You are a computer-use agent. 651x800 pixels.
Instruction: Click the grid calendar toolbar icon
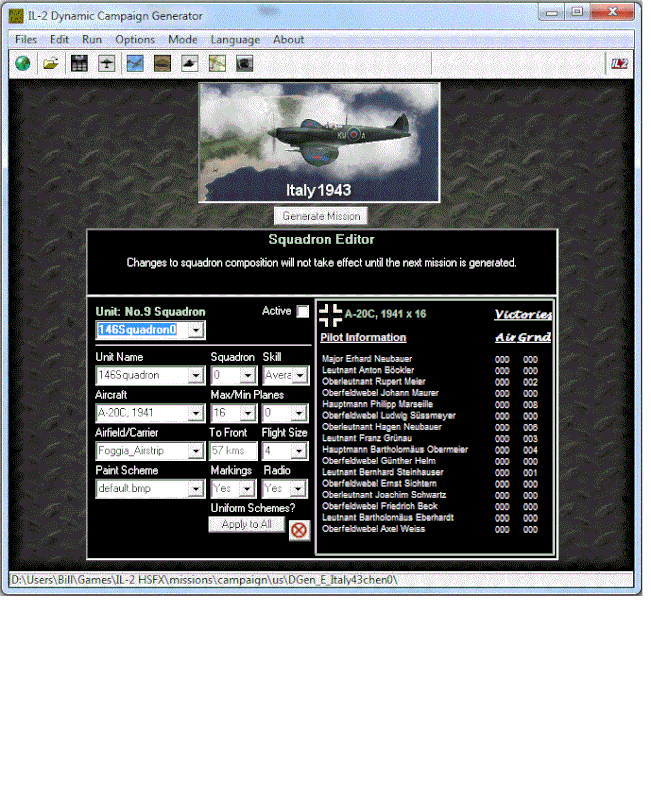tap(79, 64)
